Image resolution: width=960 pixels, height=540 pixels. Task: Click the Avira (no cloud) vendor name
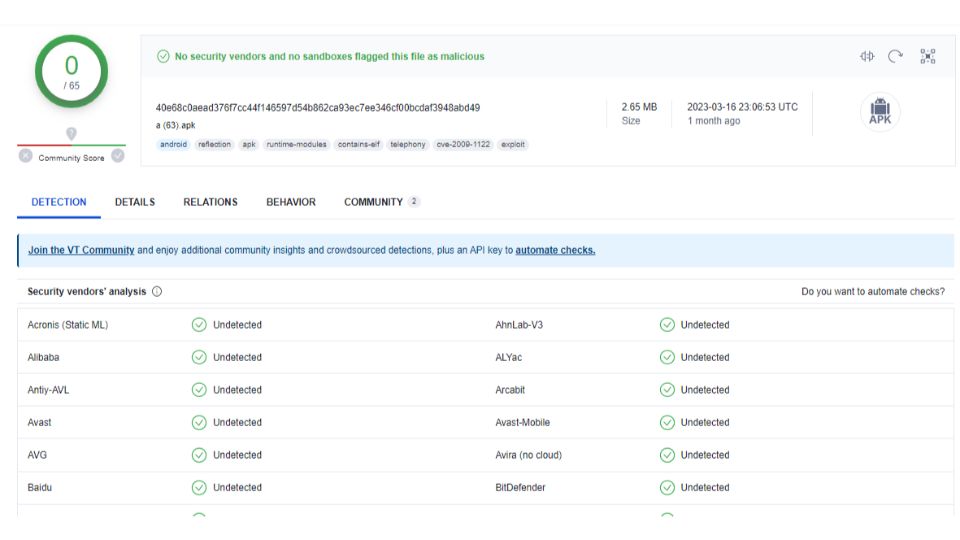click(x=528, y=455)
